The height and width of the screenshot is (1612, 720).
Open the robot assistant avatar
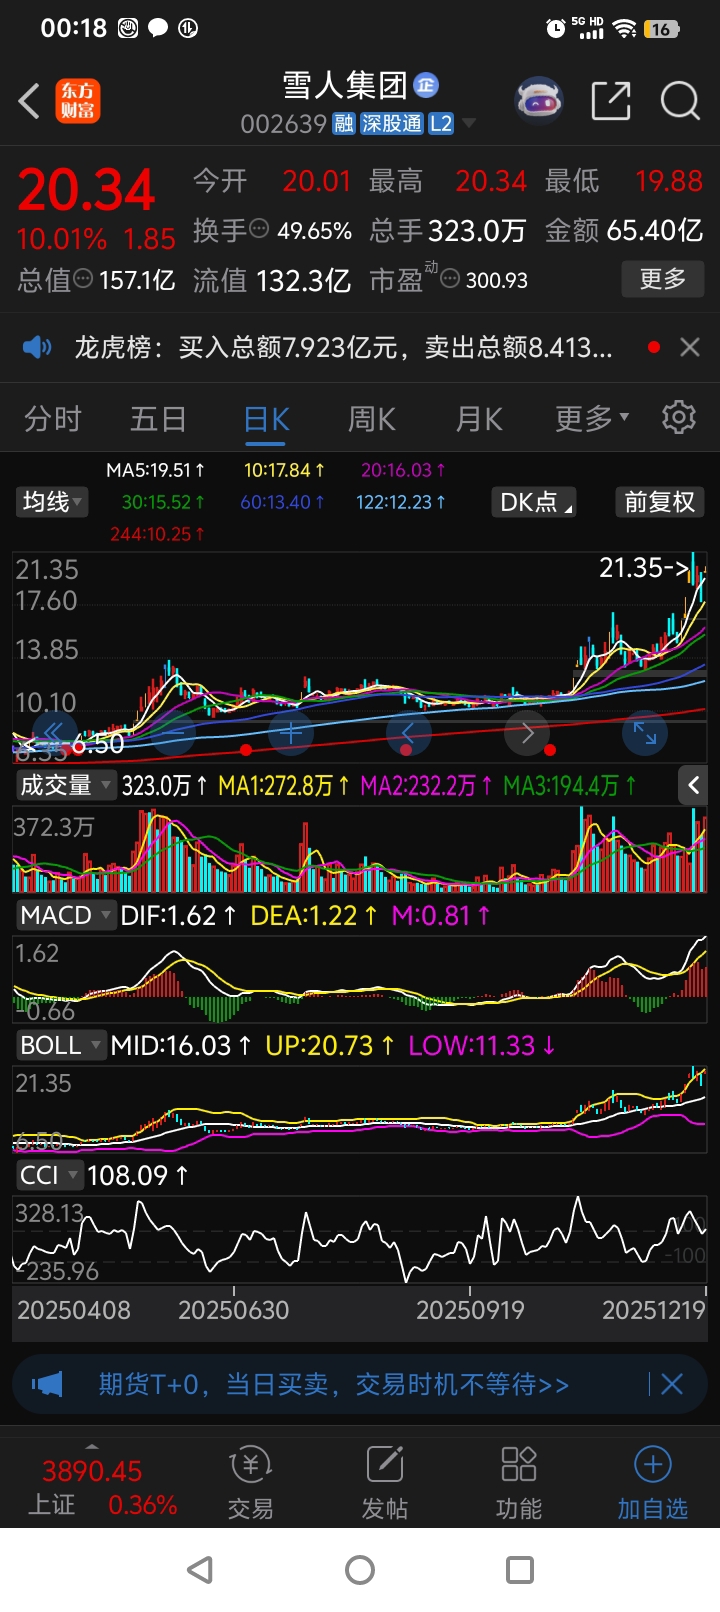click(x=539, y=101)
